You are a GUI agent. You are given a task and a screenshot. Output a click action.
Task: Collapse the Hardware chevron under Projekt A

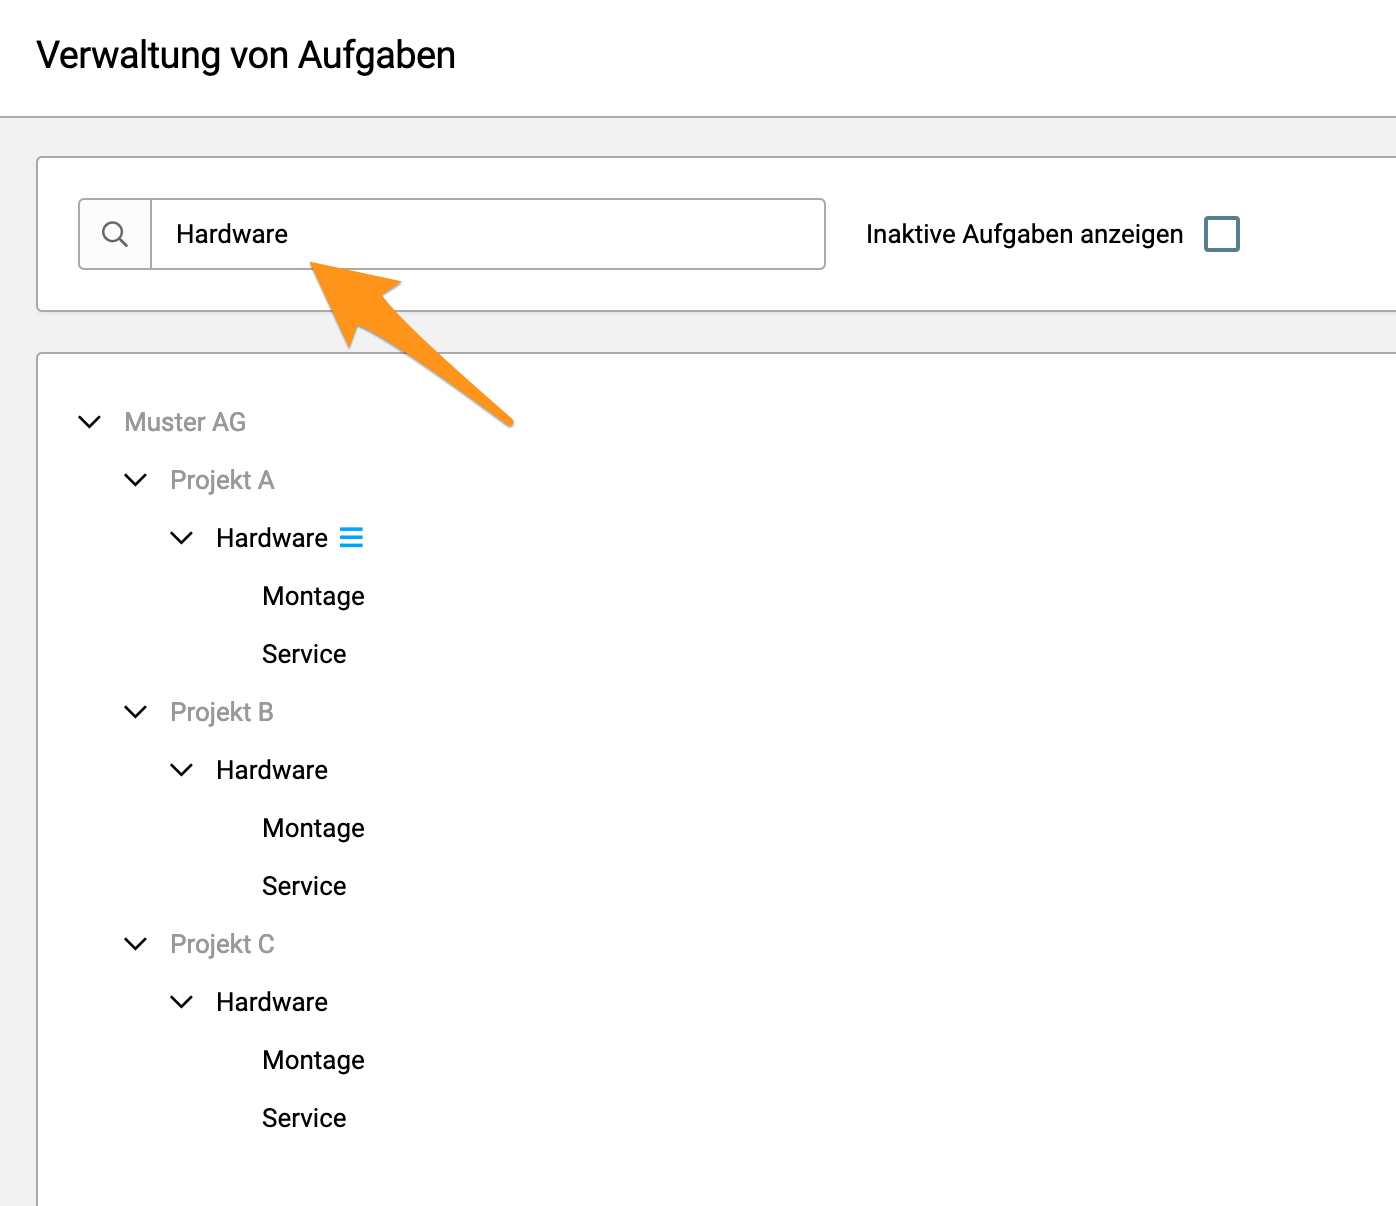182,538
